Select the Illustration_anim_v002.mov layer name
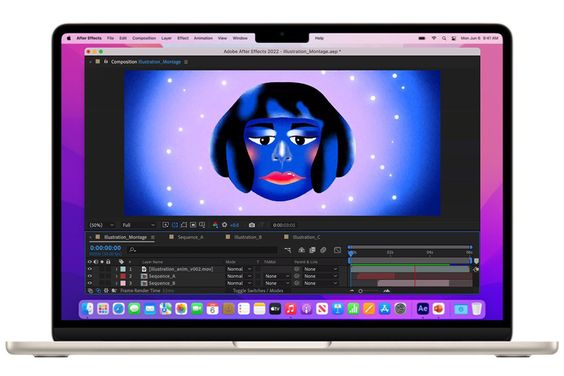Viewport: 564px width, 376px height. tap(181, 269)
